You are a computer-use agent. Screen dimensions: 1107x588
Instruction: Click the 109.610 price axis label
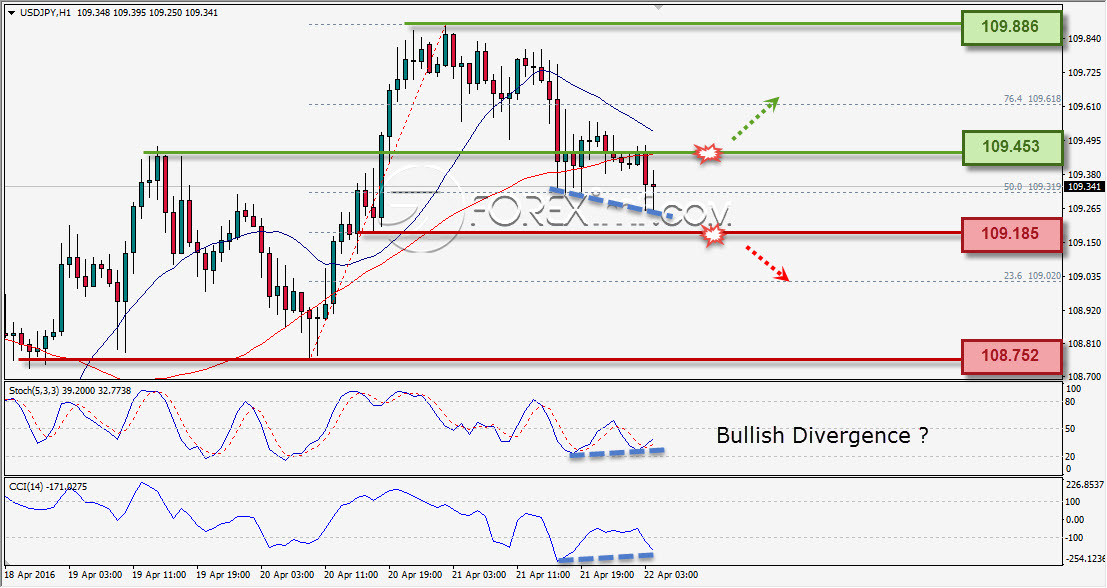coord(1084,107)
